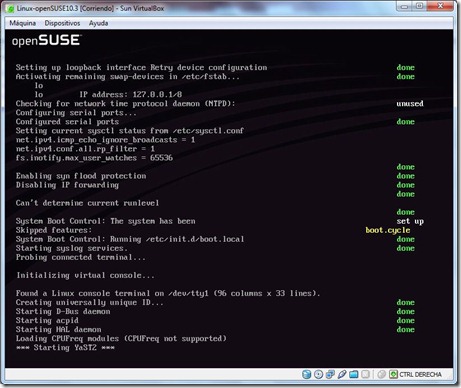The image size is (461, 388).
Task: Click the USB devices status icon
Action: pos(342,374)
